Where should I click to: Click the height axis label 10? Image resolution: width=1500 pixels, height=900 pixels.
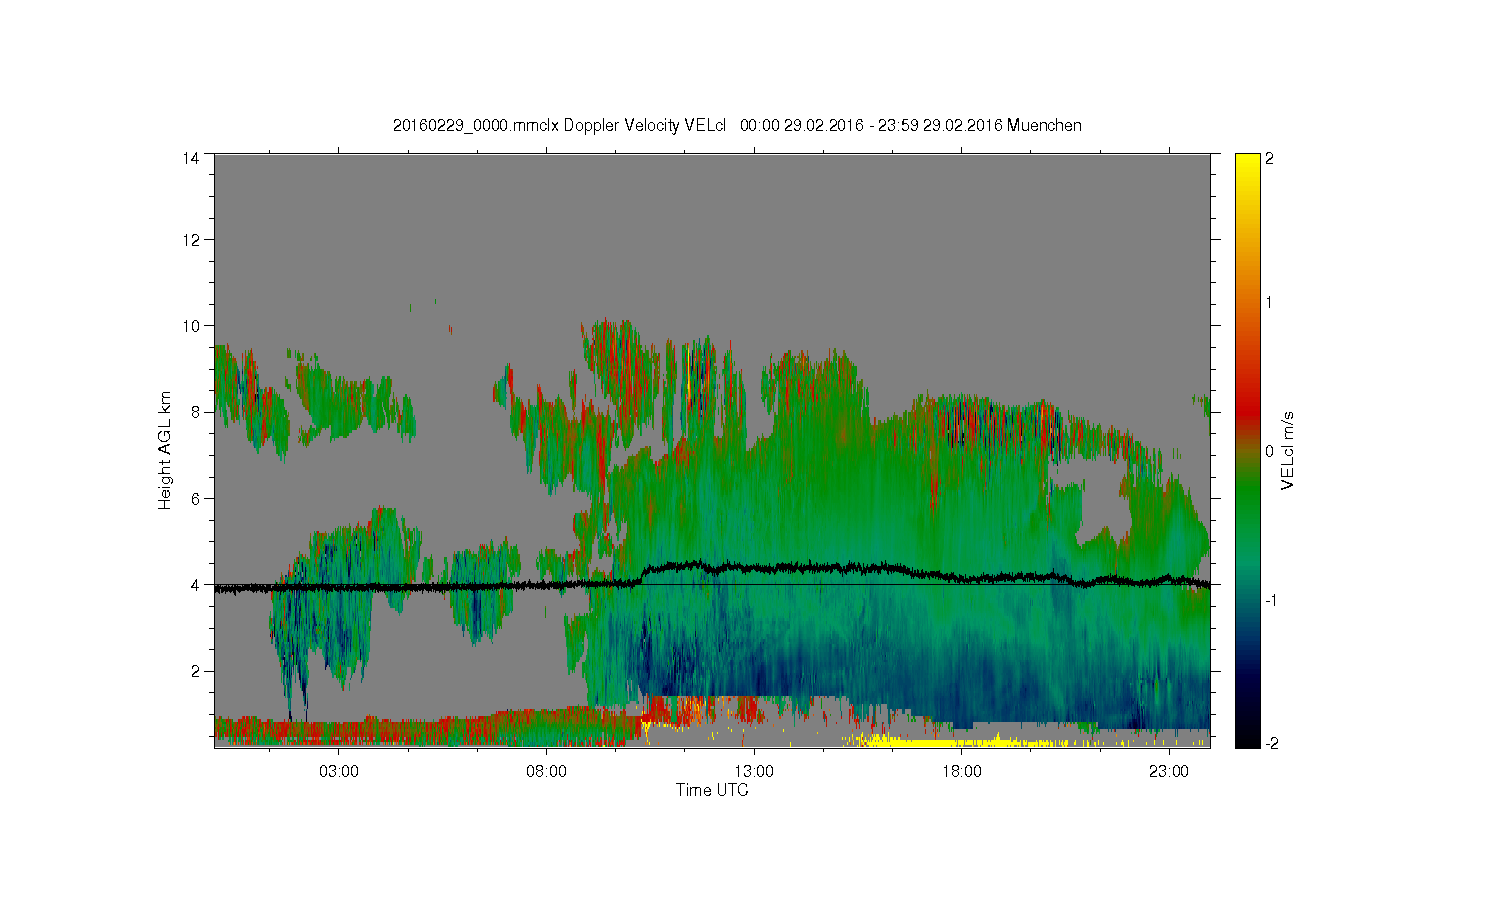pyautogui.click(x=192, y=326)
